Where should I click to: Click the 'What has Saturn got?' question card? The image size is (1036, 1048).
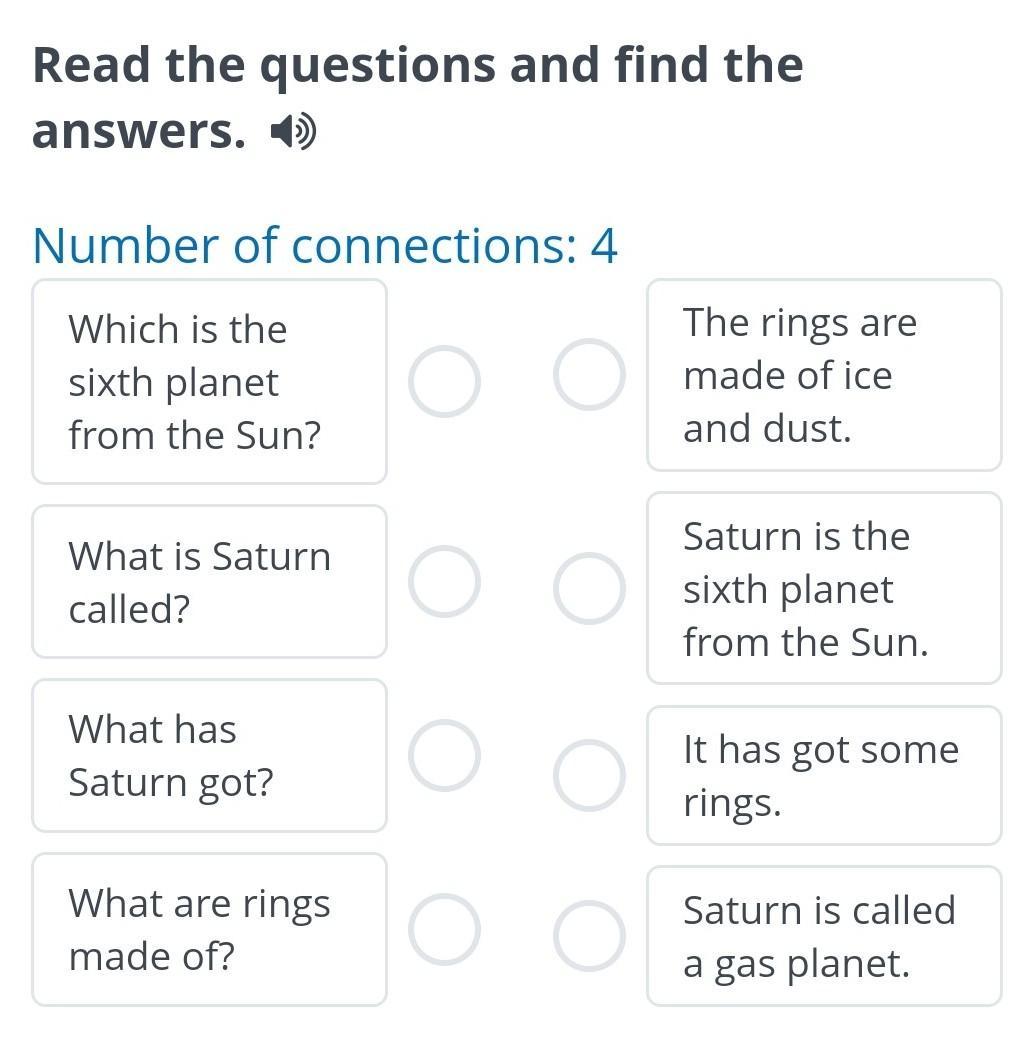[x=209, y=755]
